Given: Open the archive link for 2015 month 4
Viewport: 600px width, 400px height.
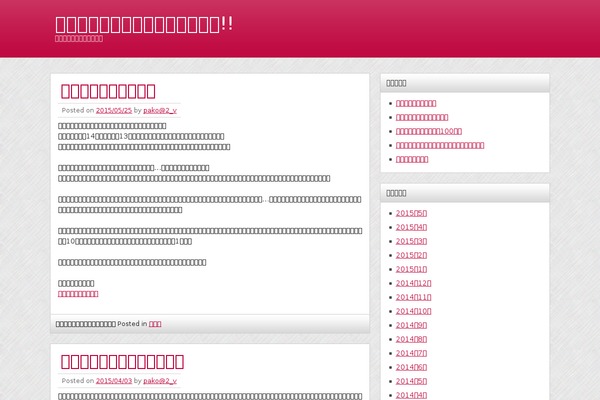Looking at the screenshot, I should [x=411, y=227].
